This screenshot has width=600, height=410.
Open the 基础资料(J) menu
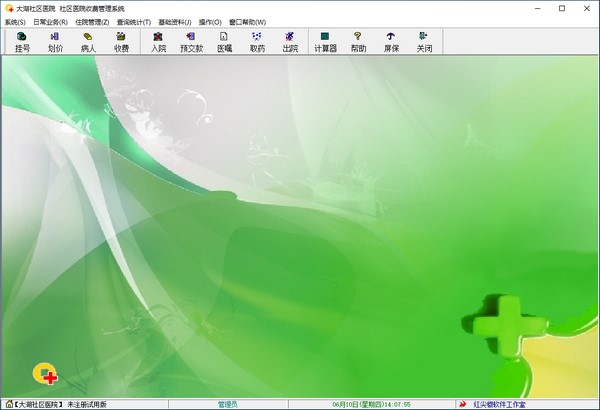(176, 21)
